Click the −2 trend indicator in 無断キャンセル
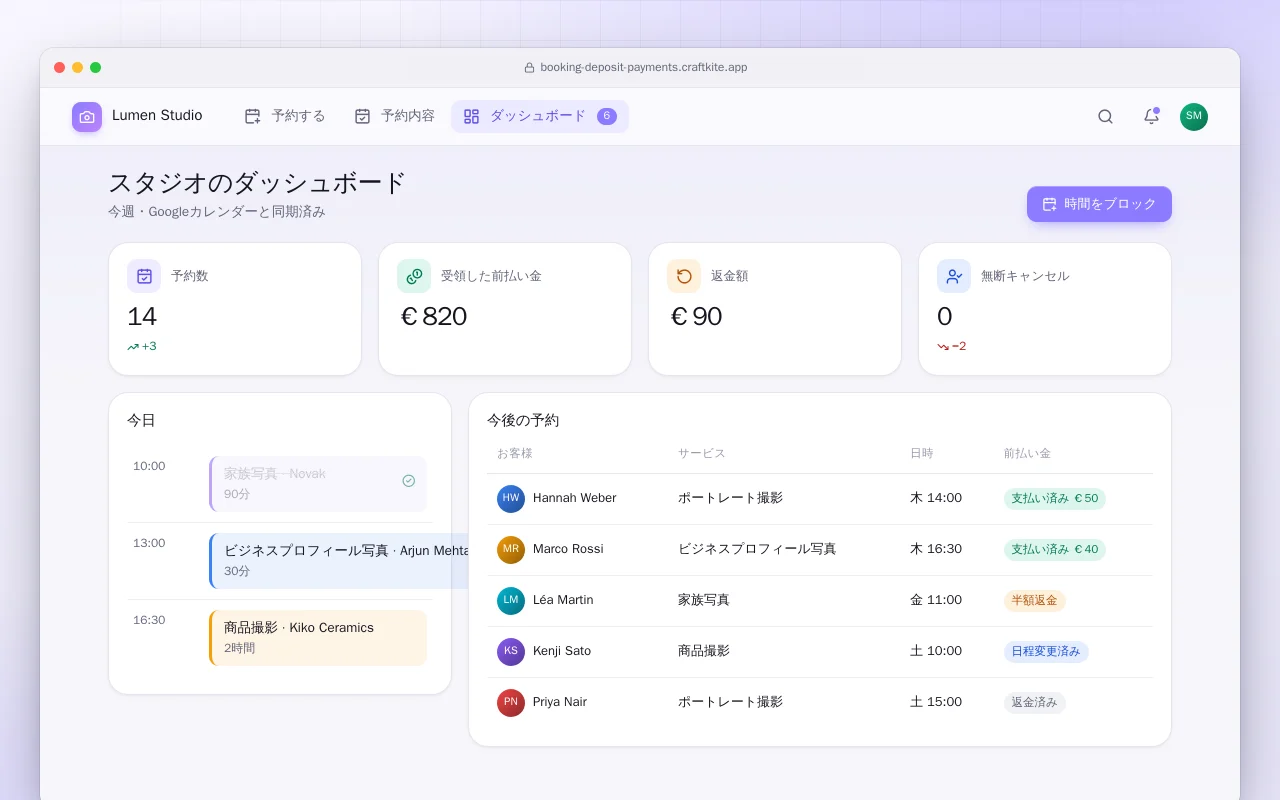Image resolution: width=1280 pixels, height=800 pixels. click(x=952, y=347)
